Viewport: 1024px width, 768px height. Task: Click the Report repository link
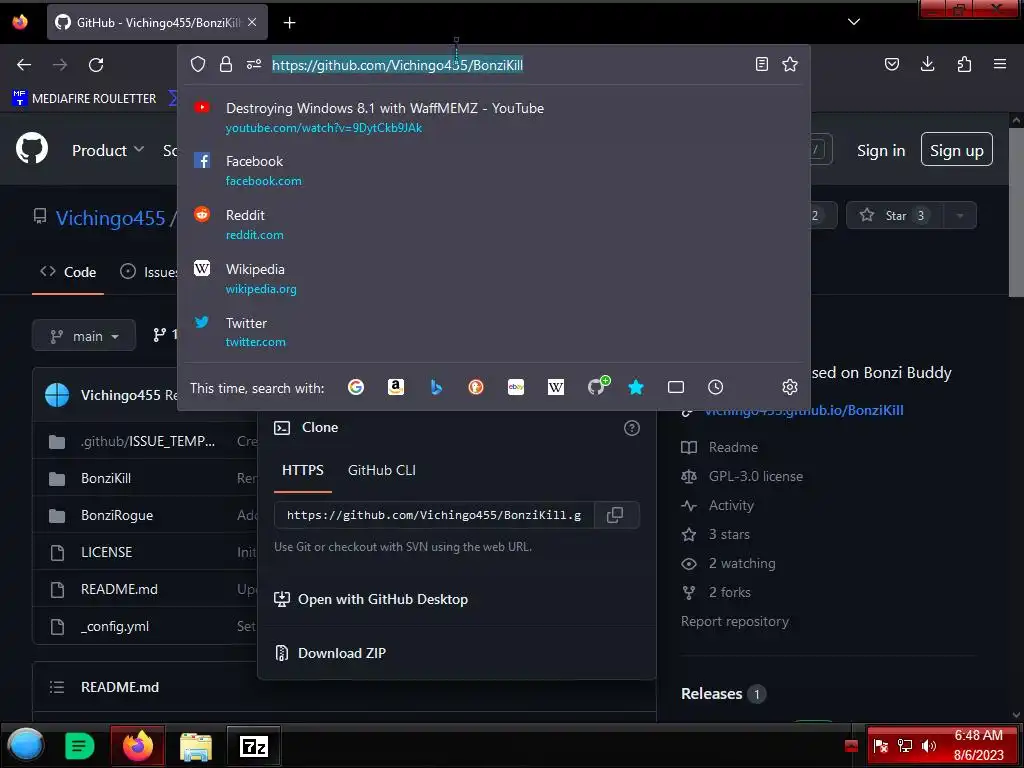(735, 621)
